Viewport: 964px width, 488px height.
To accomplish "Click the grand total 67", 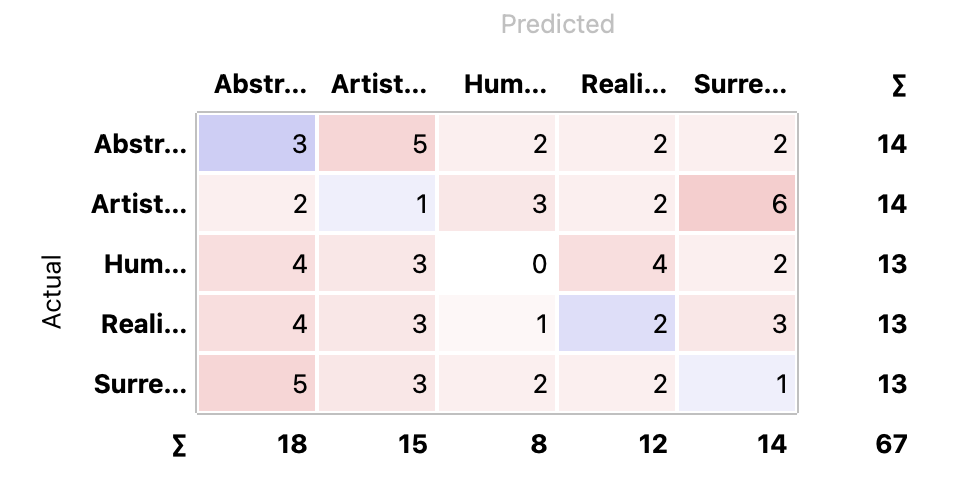I will pyautogui.click(x=891, y=444).
